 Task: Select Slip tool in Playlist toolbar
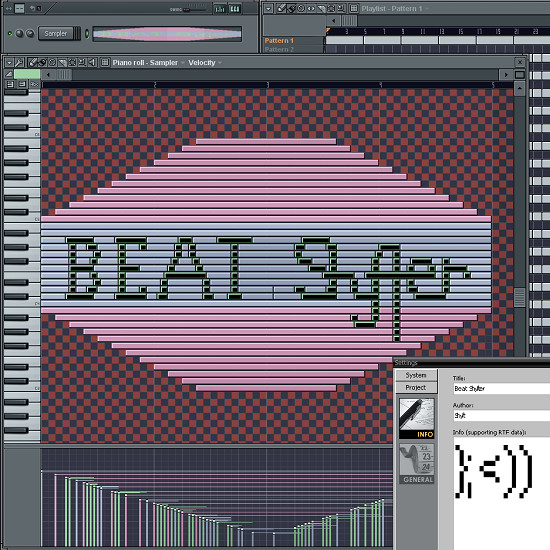pyautogui.click(x=311, y=8)
